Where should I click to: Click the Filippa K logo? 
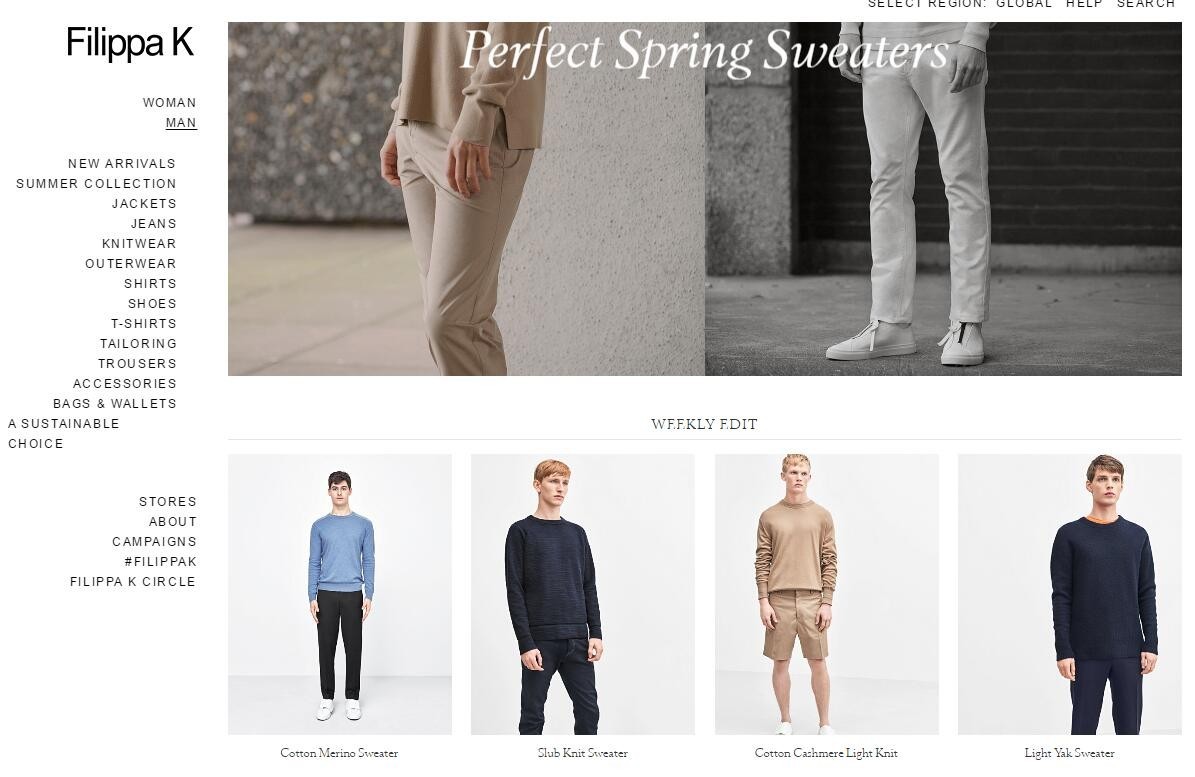(130, 43)
